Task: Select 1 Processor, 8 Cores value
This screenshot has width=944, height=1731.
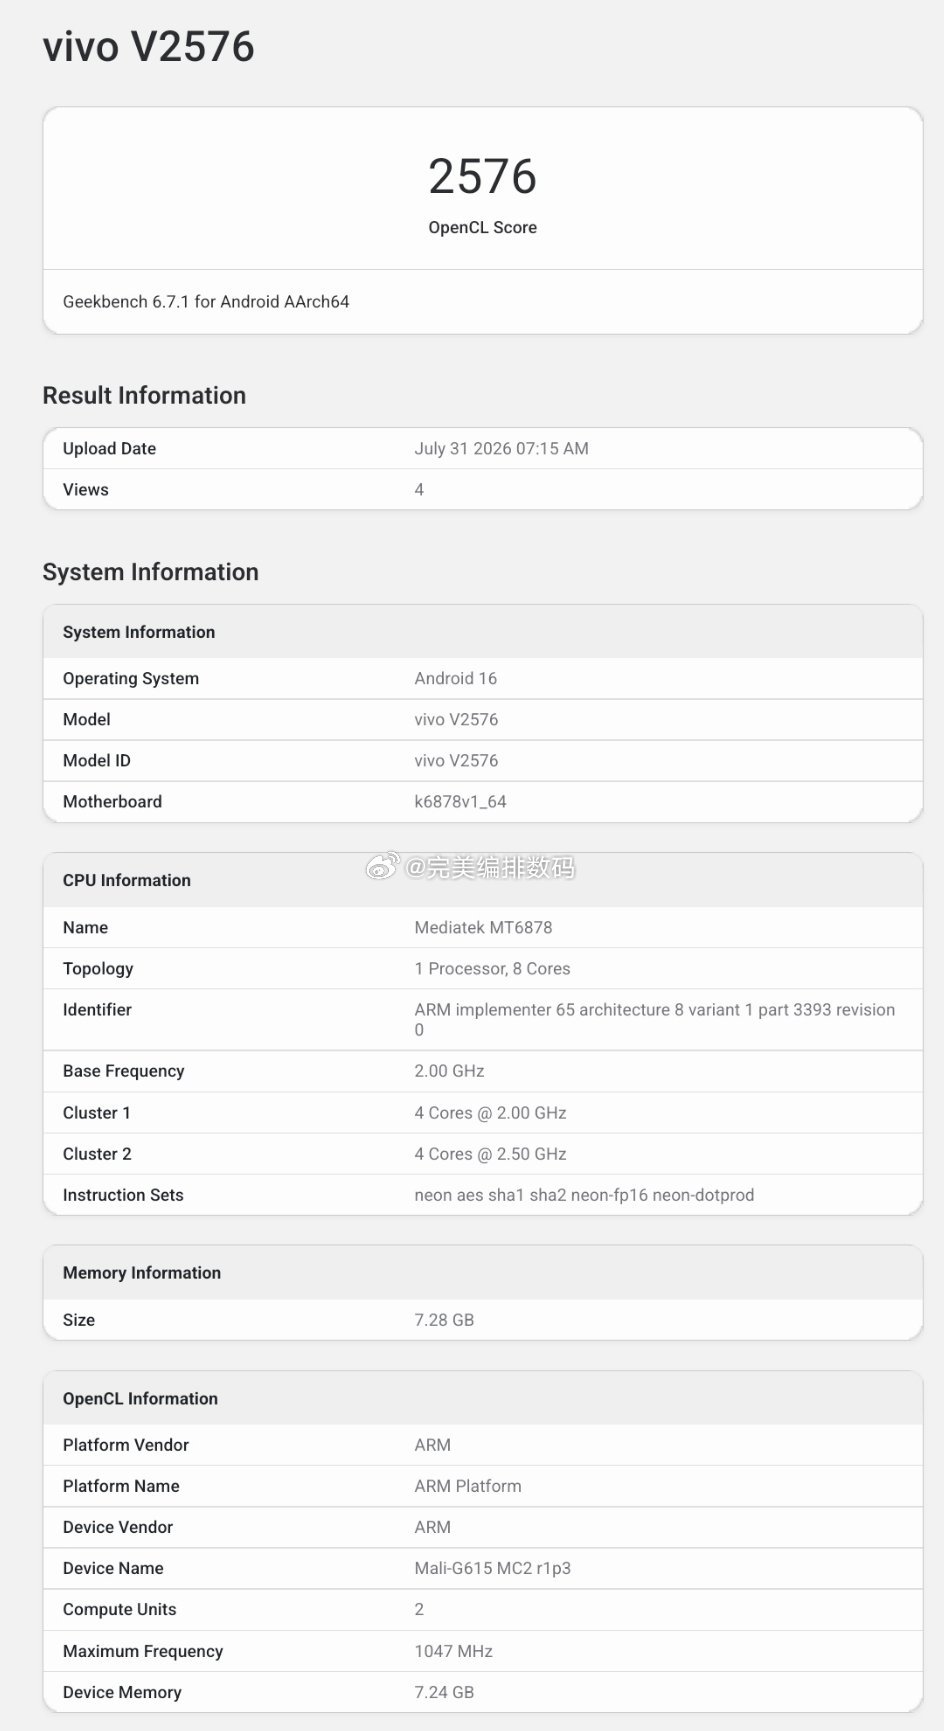Action: pyautogui.click(x=492, y=968)
